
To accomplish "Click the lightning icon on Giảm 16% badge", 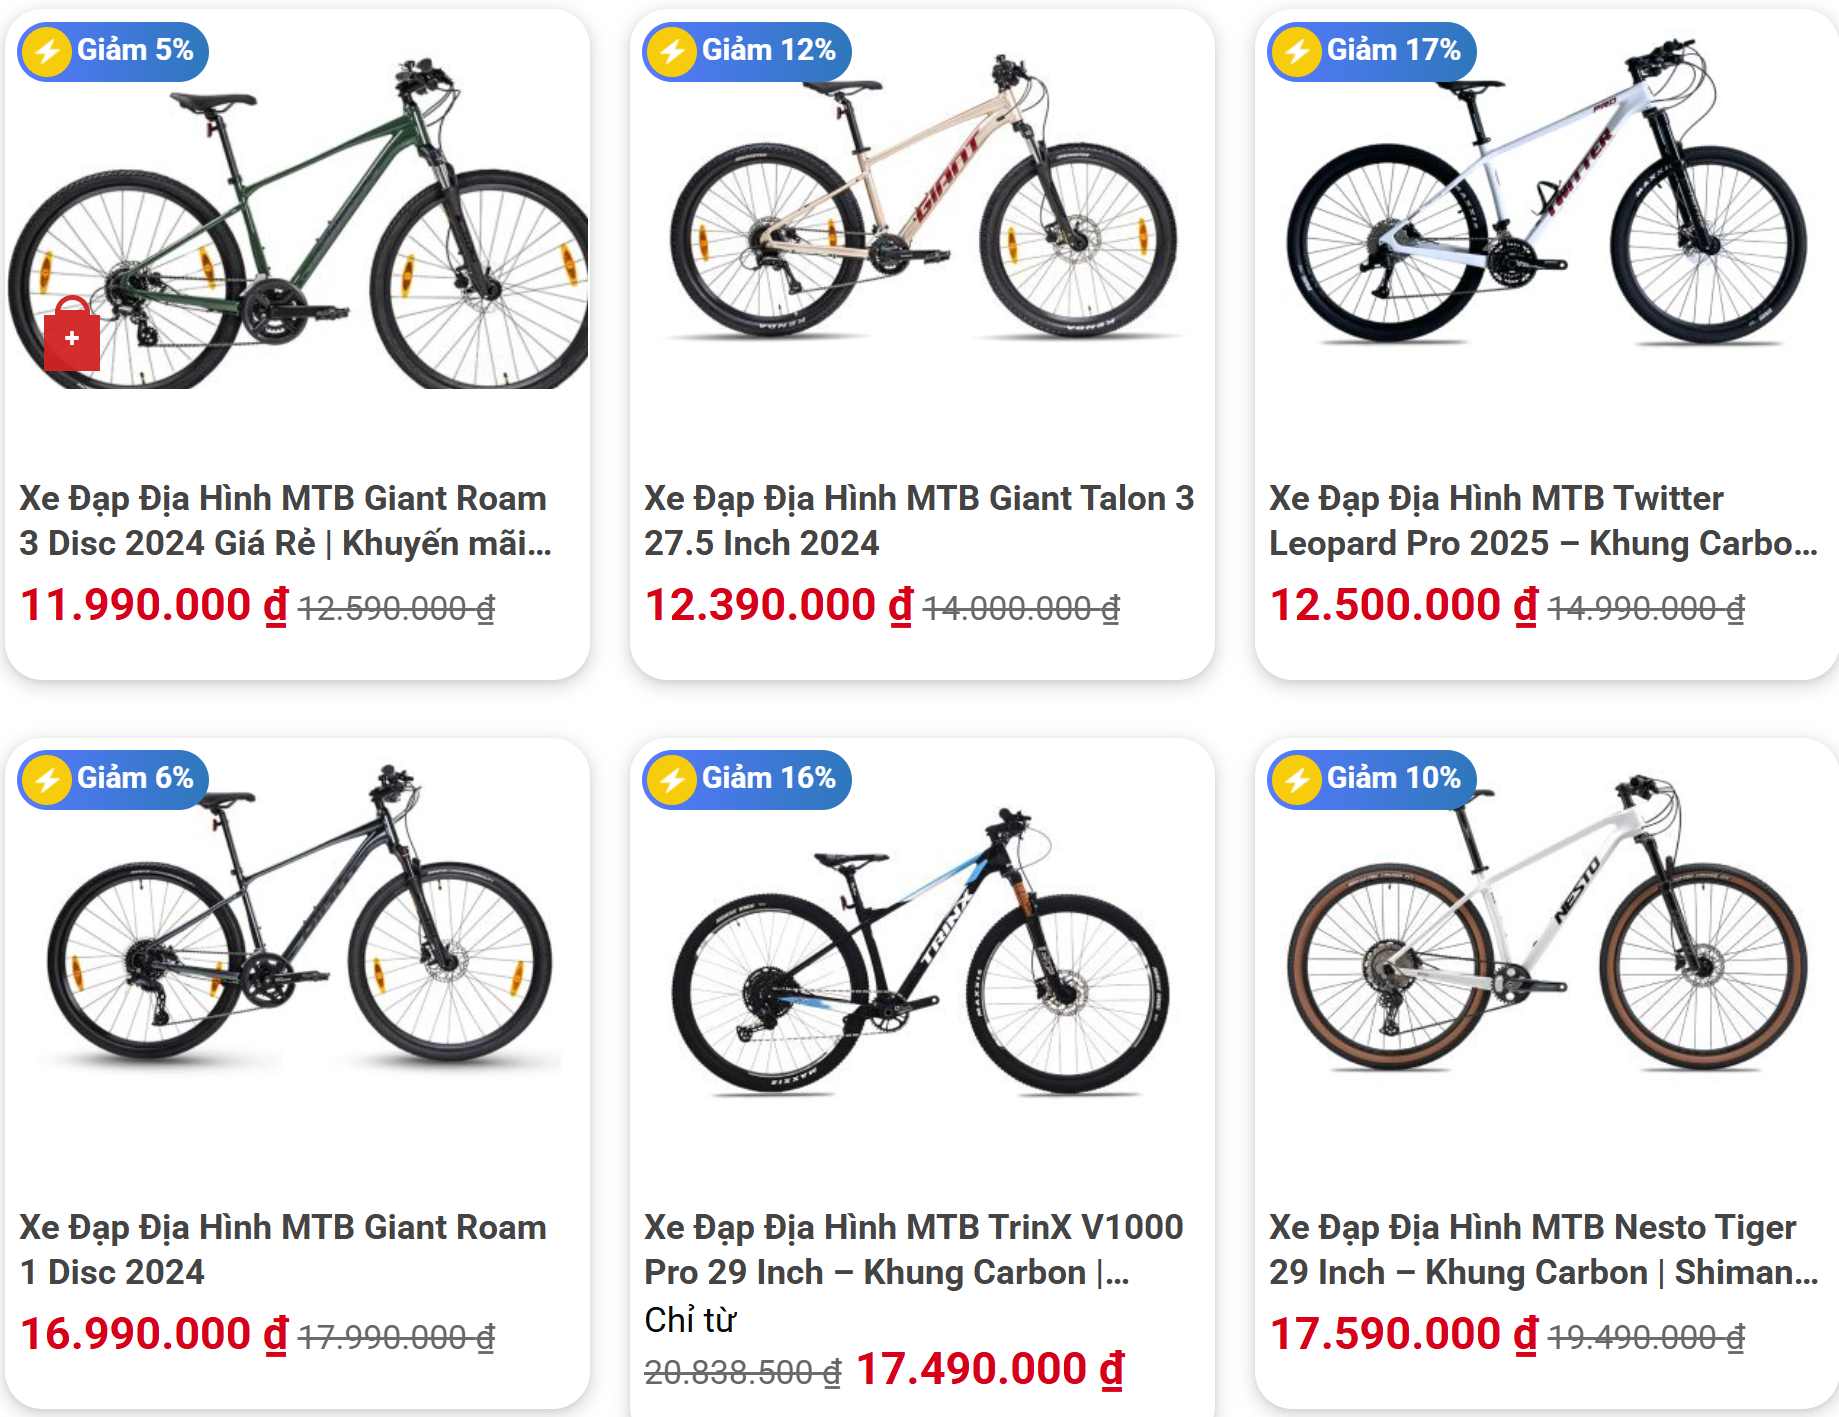I will (x=672, y=779).
